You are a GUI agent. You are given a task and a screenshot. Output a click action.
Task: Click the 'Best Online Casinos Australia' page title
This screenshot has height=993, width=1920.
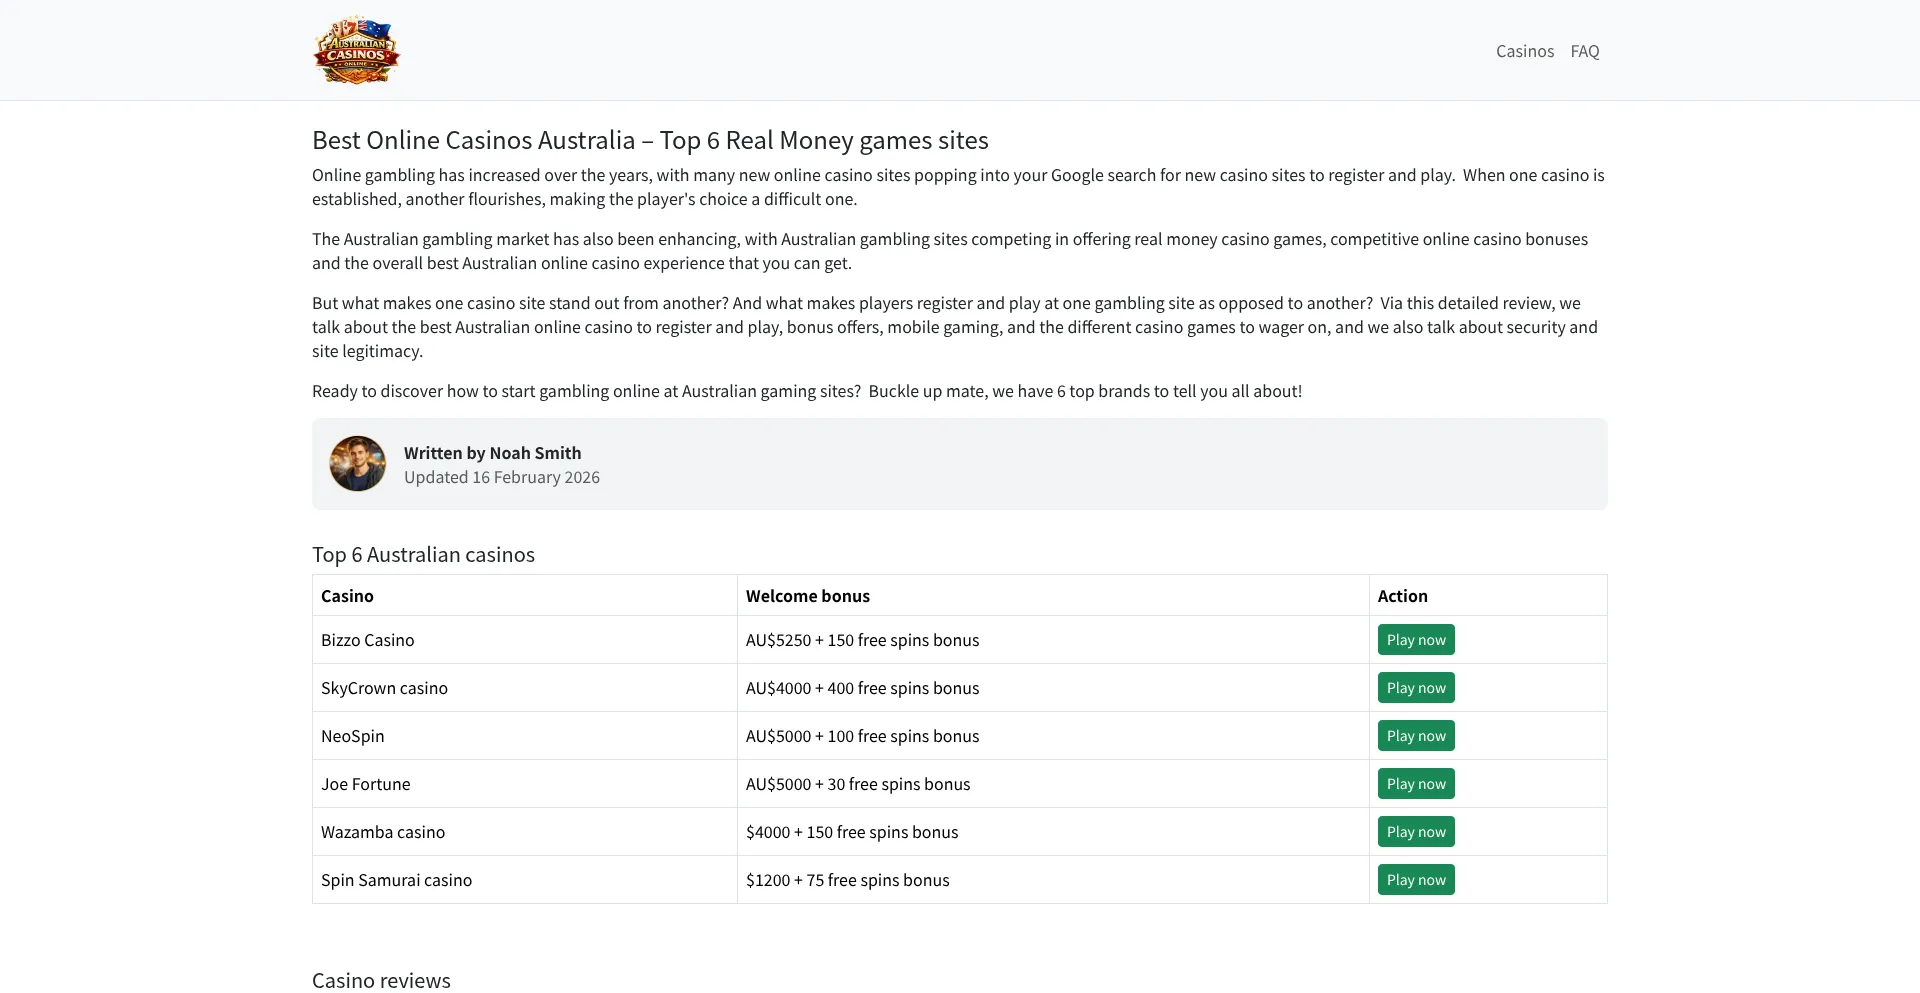650,140
